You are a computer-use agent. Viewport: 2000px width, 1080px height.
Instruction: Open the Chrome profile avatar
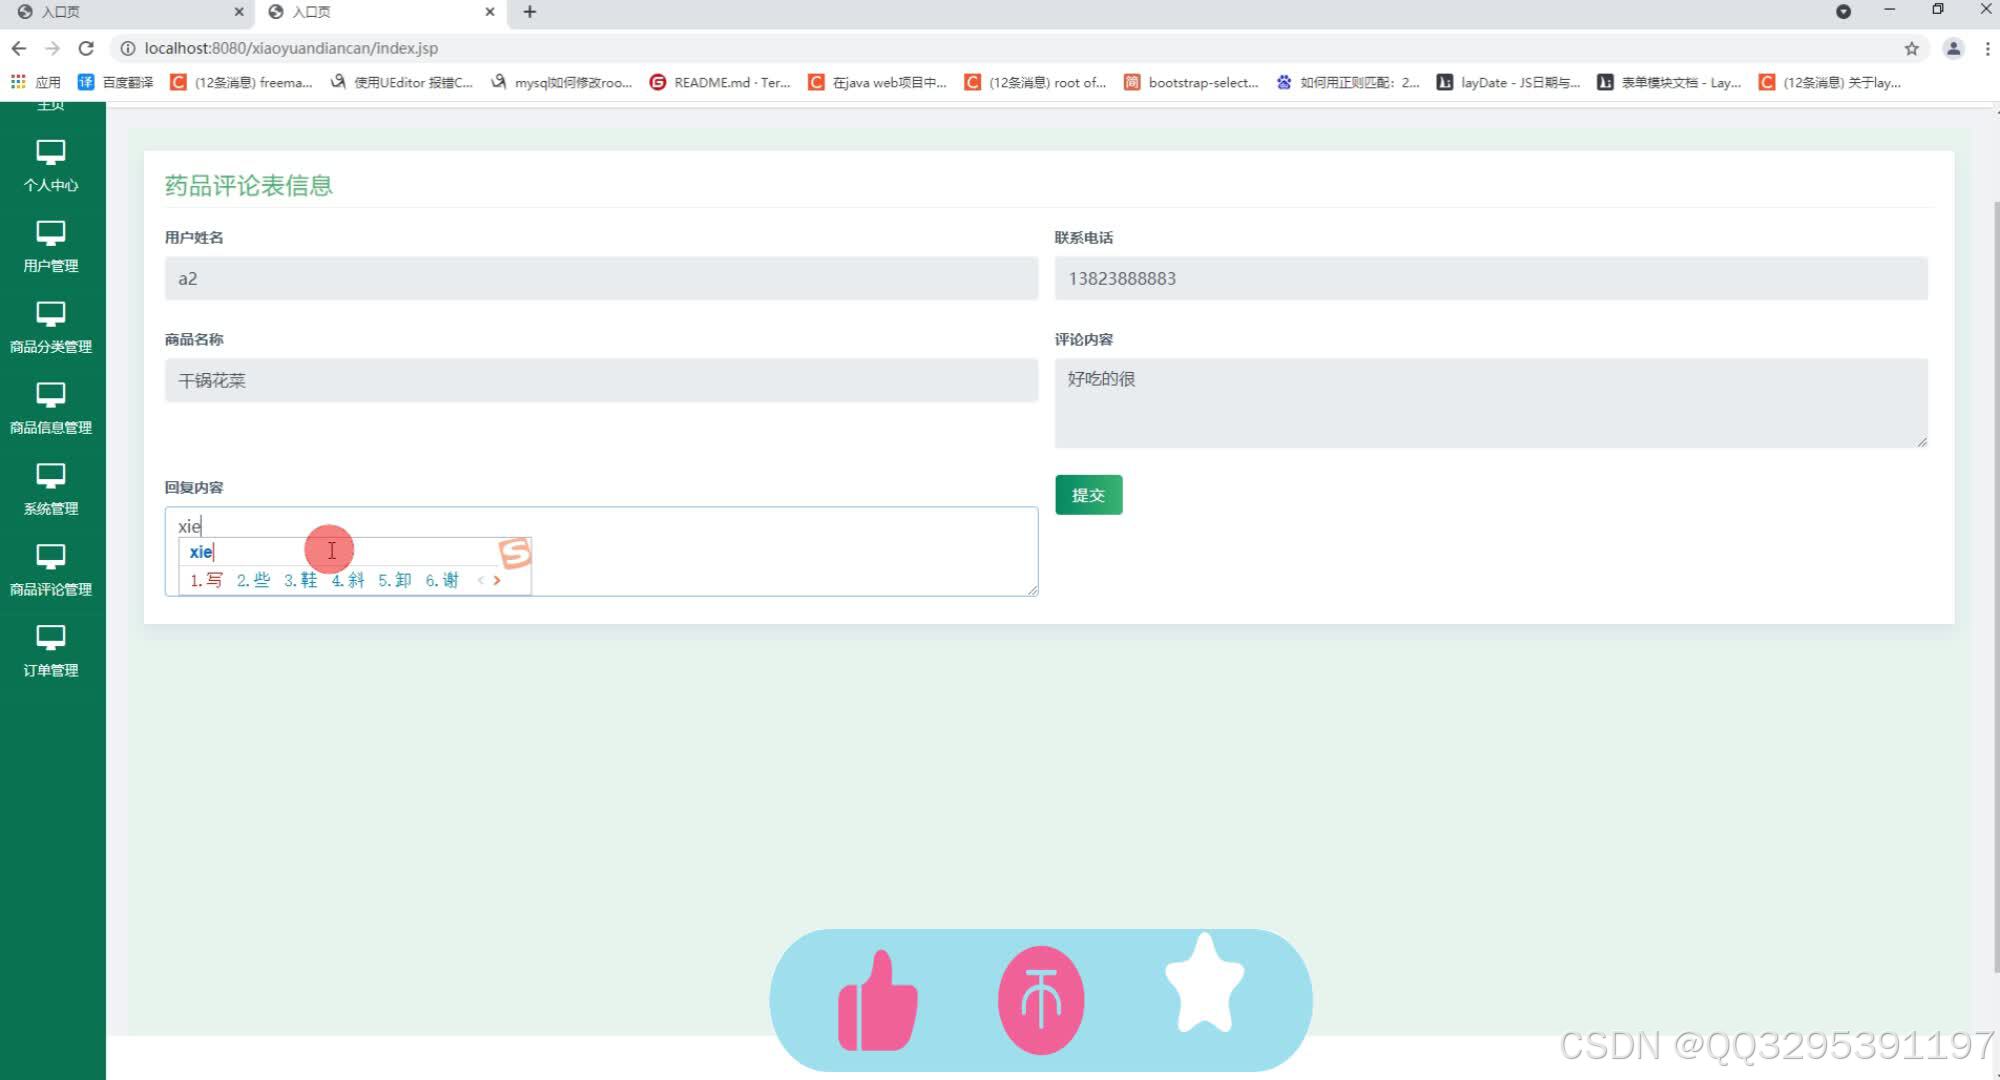pos(1953,48)
